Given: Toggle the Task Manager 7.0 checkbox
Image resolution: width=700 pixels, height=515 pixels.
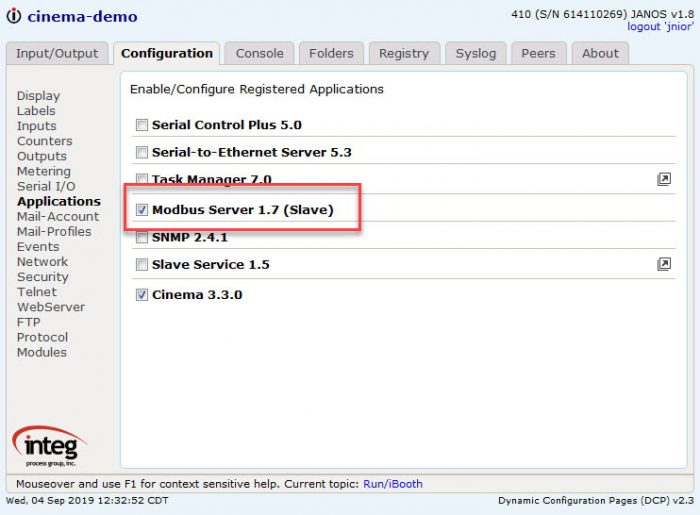Looking at the screenshot, I should pos(142,179).
